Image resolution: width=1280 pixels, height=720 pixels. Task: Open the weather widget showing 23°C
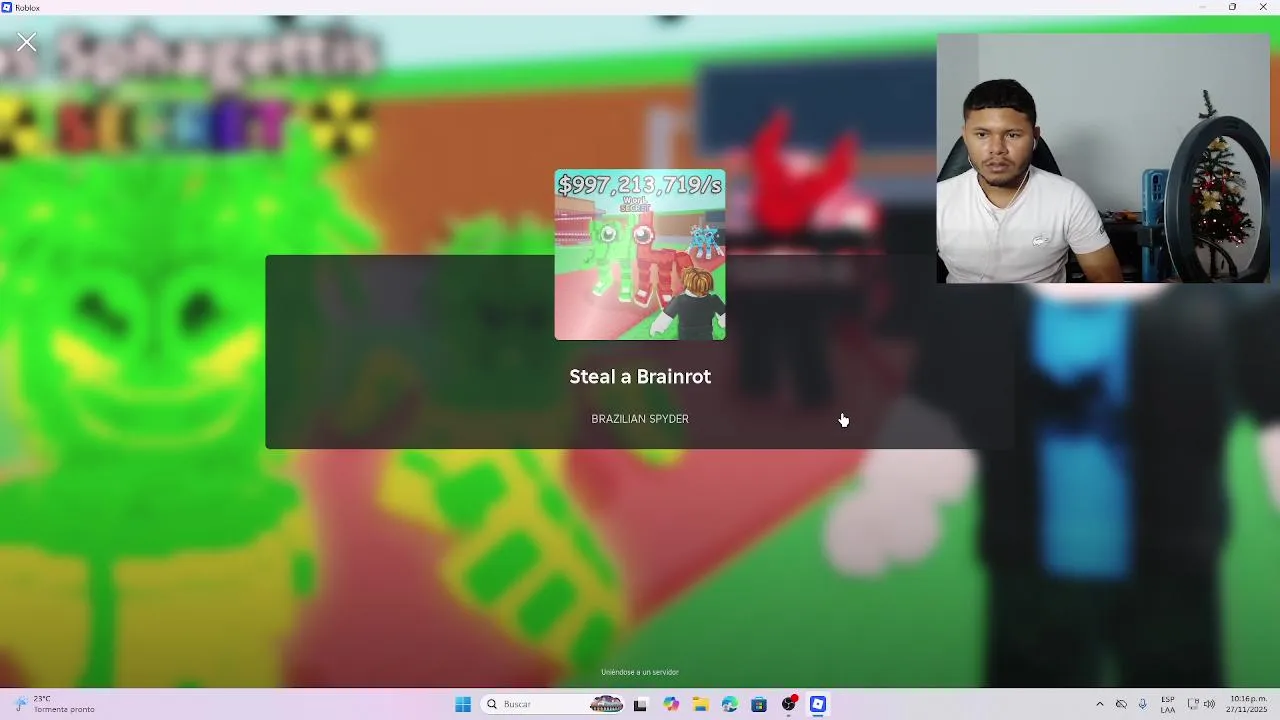click(x=55, y=704)
